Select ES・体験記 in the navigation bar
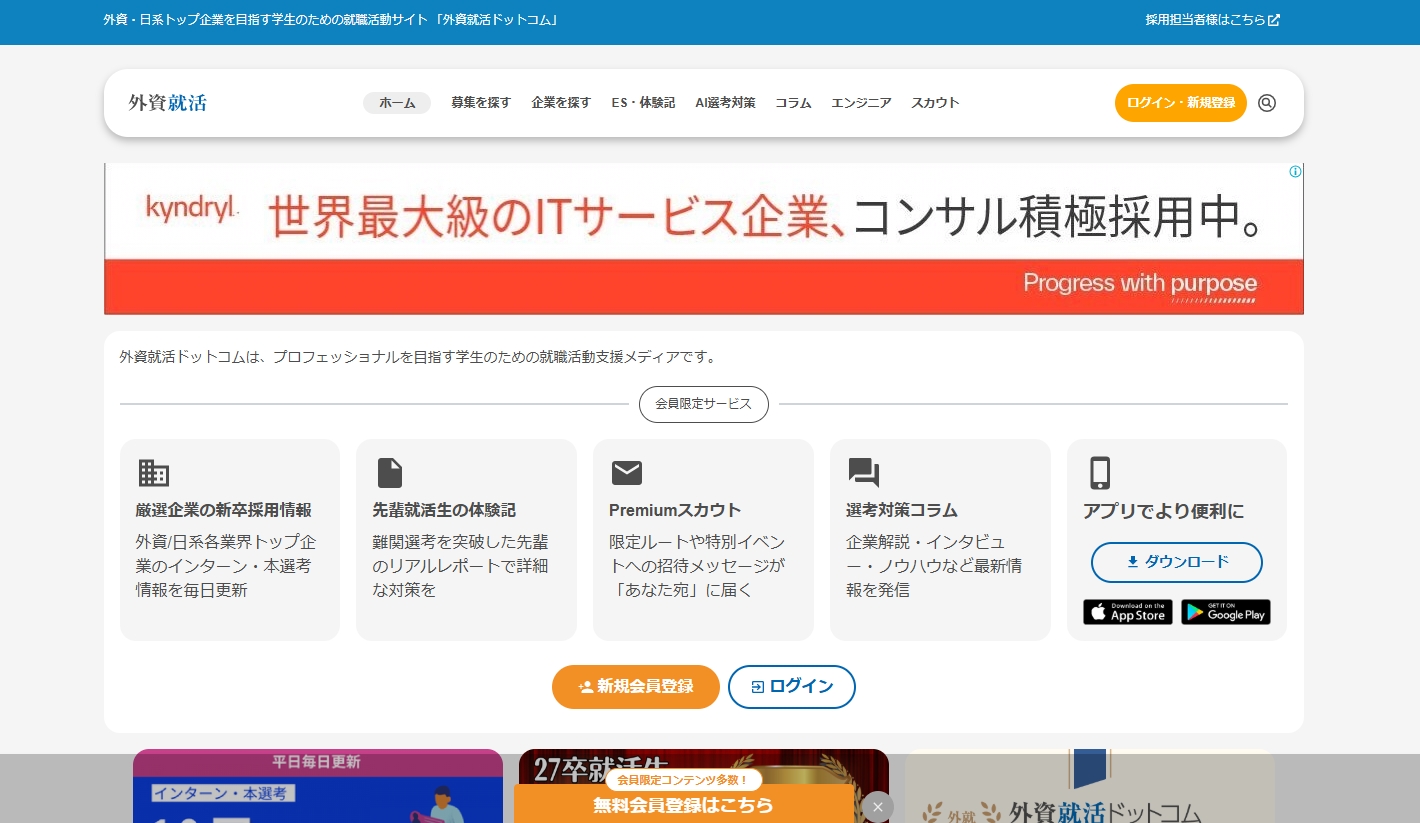 pyautogui.click(x=643, y=103)
